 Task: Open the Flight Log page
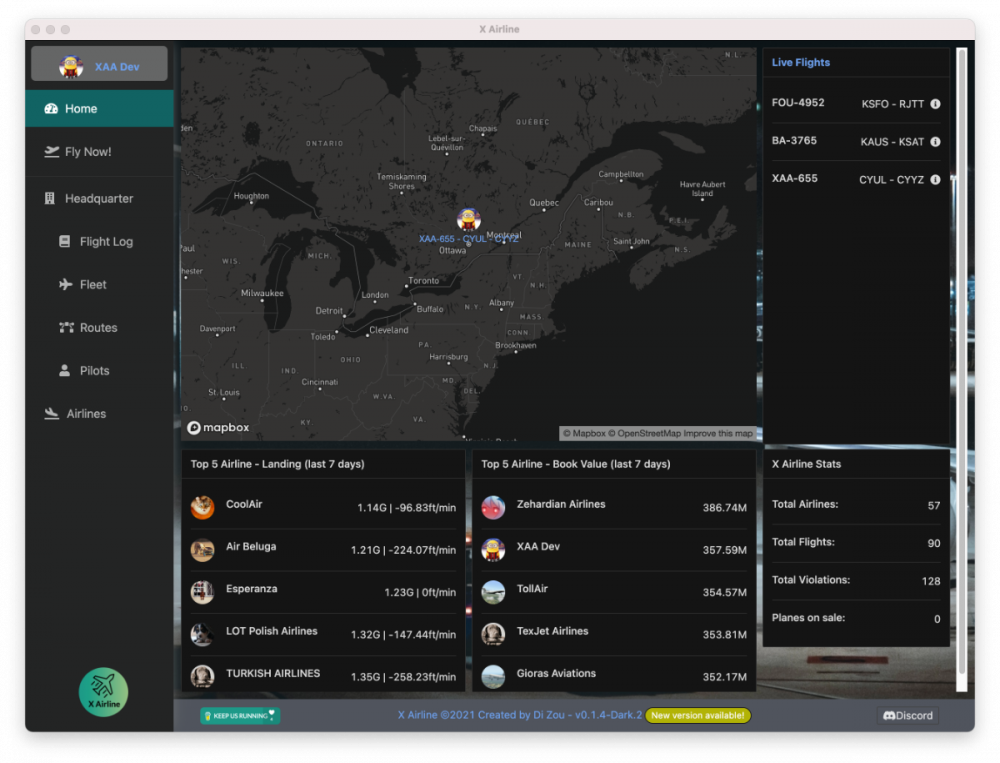click(x=106, y=242)
